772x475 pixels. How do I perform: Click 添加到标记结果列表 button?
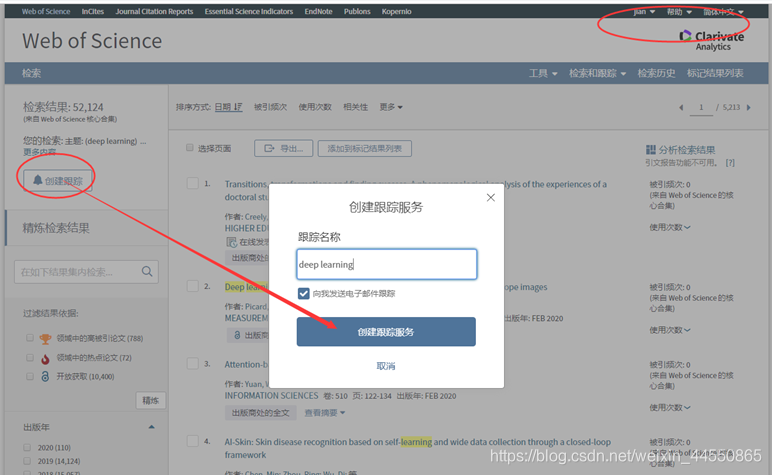coord(365,148)
